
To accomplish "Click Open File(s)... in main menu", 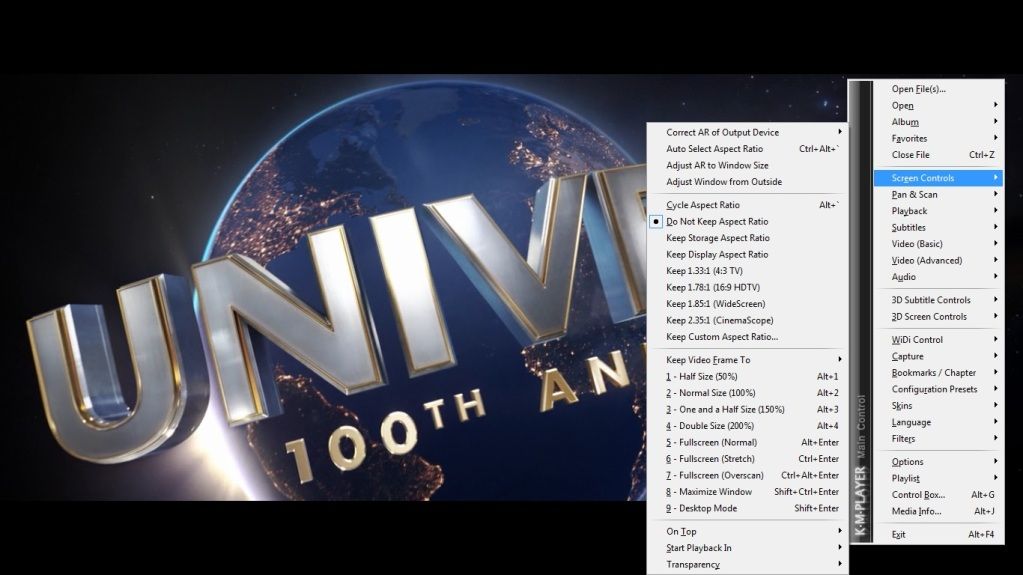I will click(x=938, y=89).
